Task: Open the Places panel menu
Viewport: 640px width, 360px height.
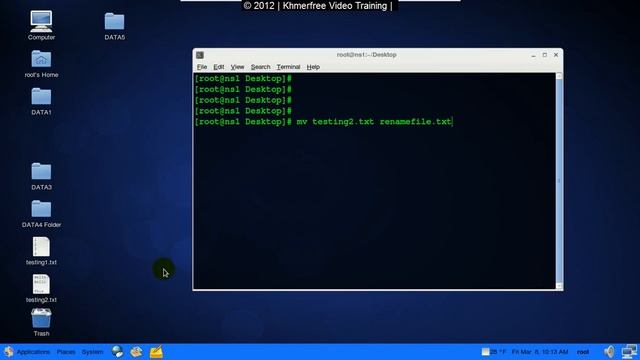Action: [66, 351]
